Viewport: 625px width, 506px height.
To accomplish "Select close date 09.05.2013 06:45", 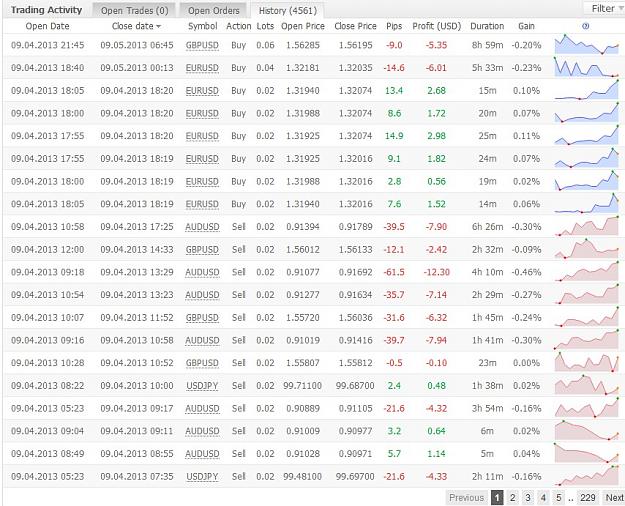I will 137,45.
